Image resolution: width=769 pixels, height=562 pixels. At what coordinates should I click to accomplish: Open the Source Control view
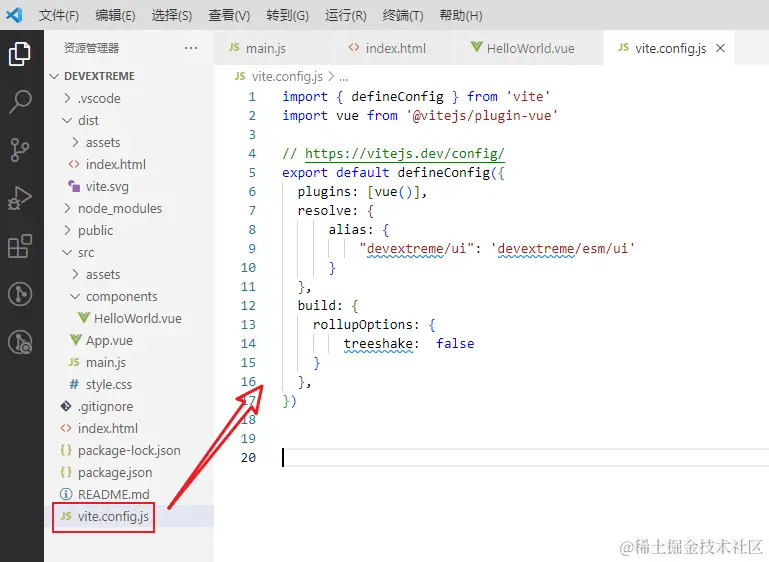[x=20, y=150]
